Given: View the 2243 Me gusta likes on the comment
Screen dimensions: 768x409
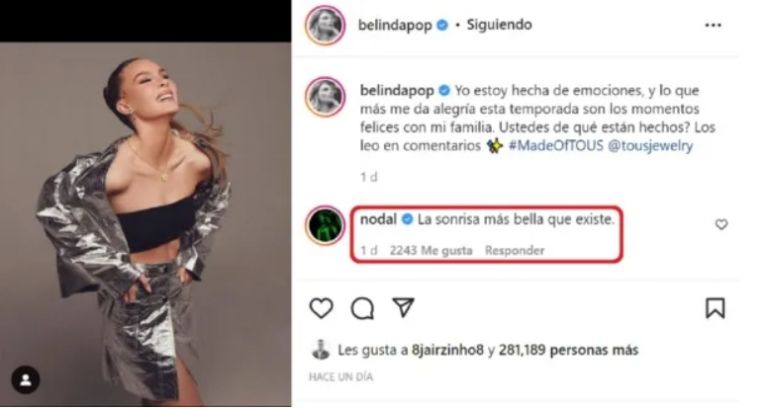Looking at the screenshot, I should 431,250.
